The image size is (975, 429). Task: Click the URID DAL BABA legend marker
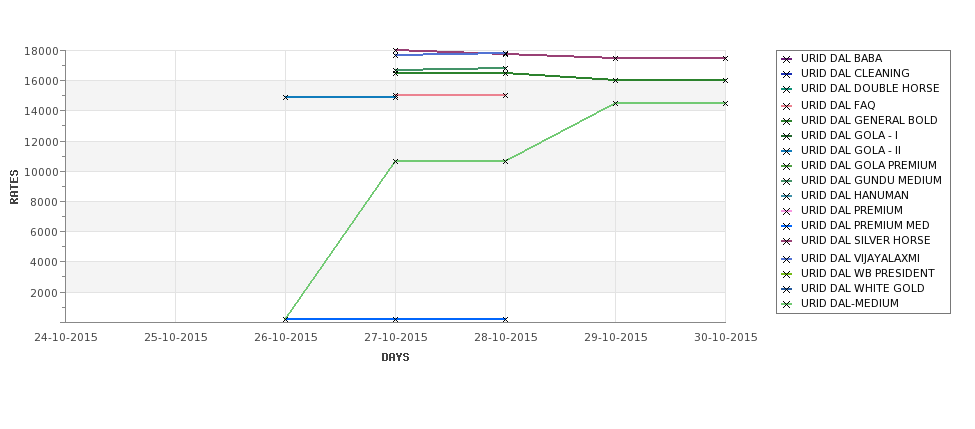pos(787,59)
